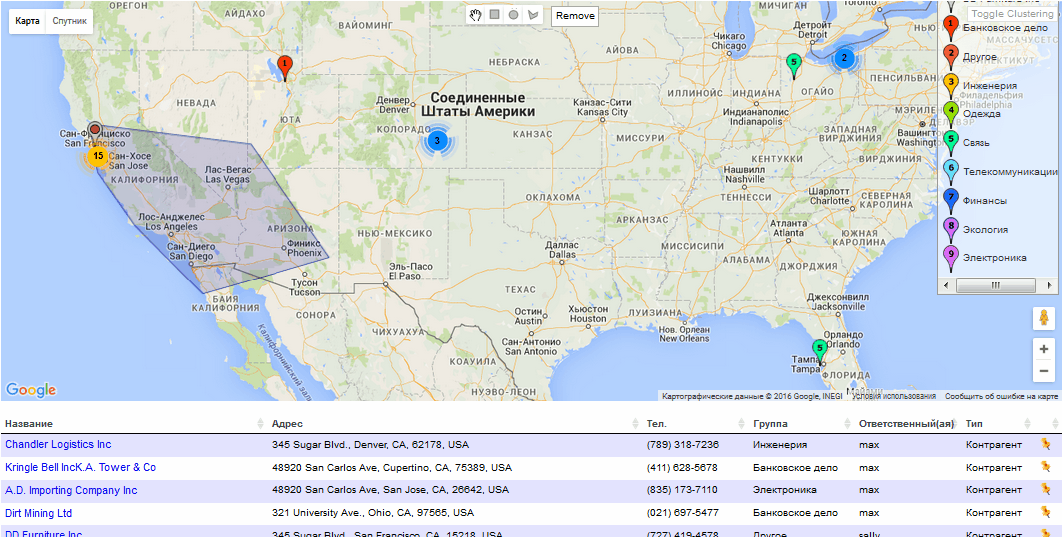Viewport: 1062px width, 537px height.
Task: Switch to Спутник satellite view
Action: tap(70, 21)
